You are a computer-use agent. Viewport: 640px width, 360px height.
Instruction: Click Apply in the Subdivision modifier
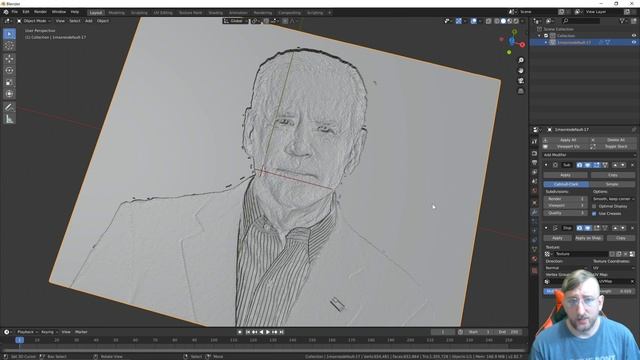[x=565, y=175]
